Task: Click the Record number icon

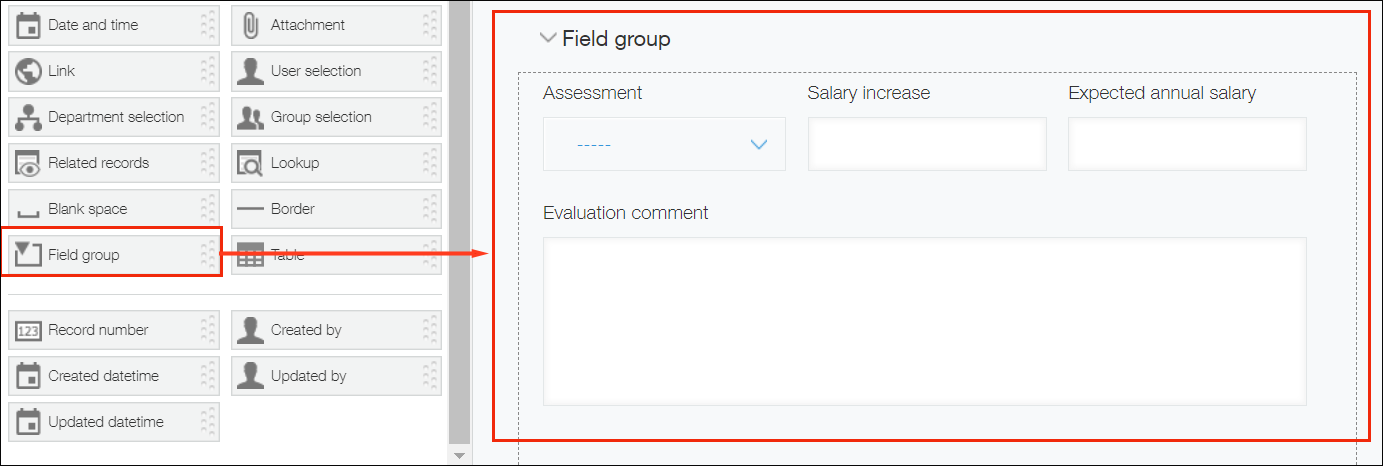Action: (x=28, y=330)
